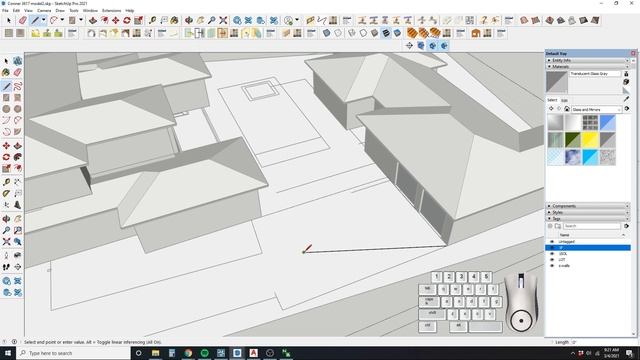The height and width of the screenshot is (360, 640).
Task: Select the arrow Select tool in left toolbar
Action: pyautogui.click(x=6, y=61)
